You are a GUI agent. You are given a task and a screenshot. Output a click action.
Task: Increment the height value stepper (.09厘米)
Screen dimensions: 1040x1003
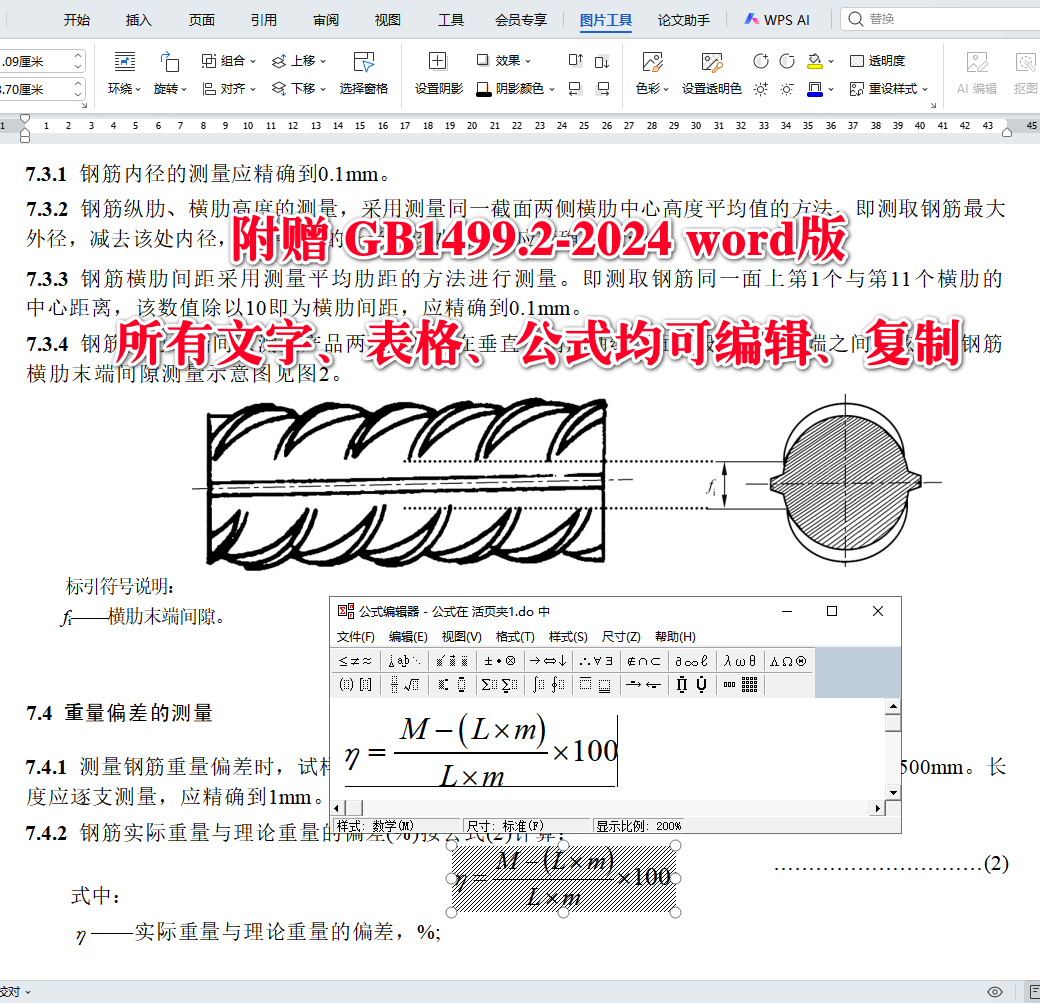pos(78,56)
